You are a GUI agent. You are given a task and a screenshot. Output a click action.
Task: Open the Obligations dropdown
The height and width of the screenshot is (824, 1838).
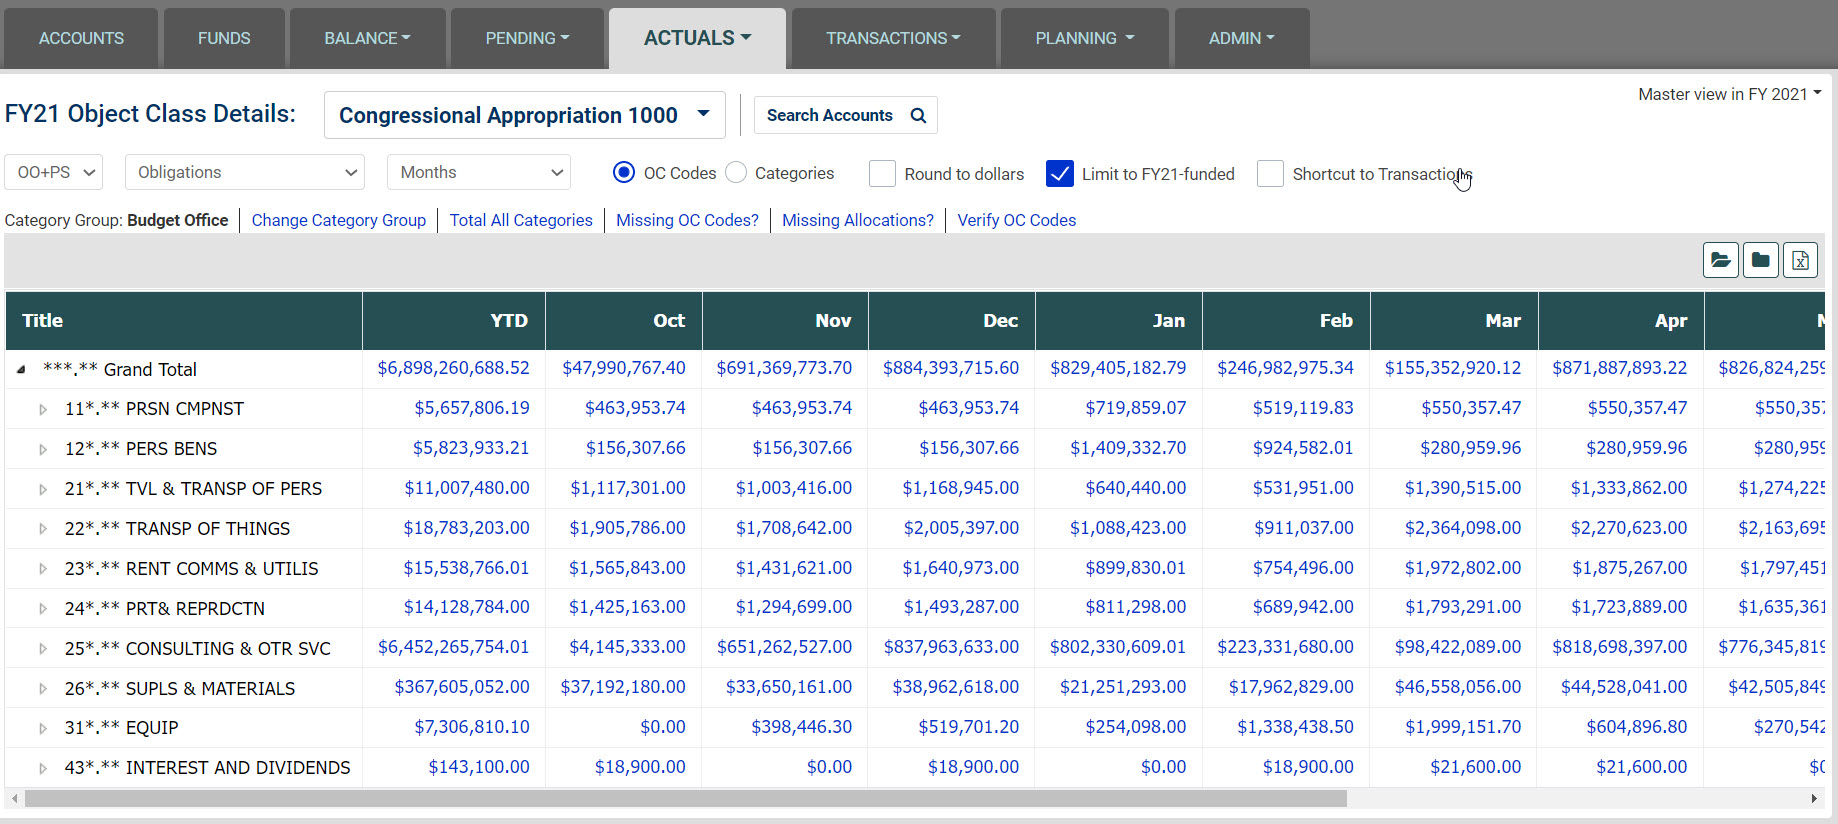click(244, 172)
